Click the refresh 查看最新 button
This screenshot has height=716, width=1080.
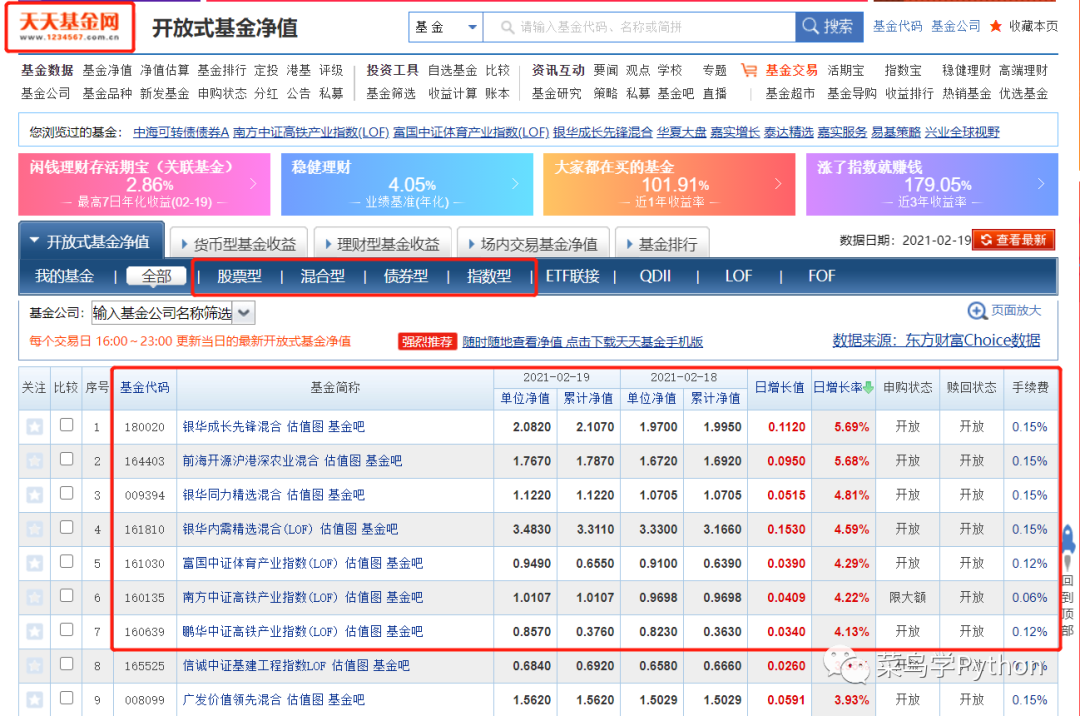tap(1013, 240)
